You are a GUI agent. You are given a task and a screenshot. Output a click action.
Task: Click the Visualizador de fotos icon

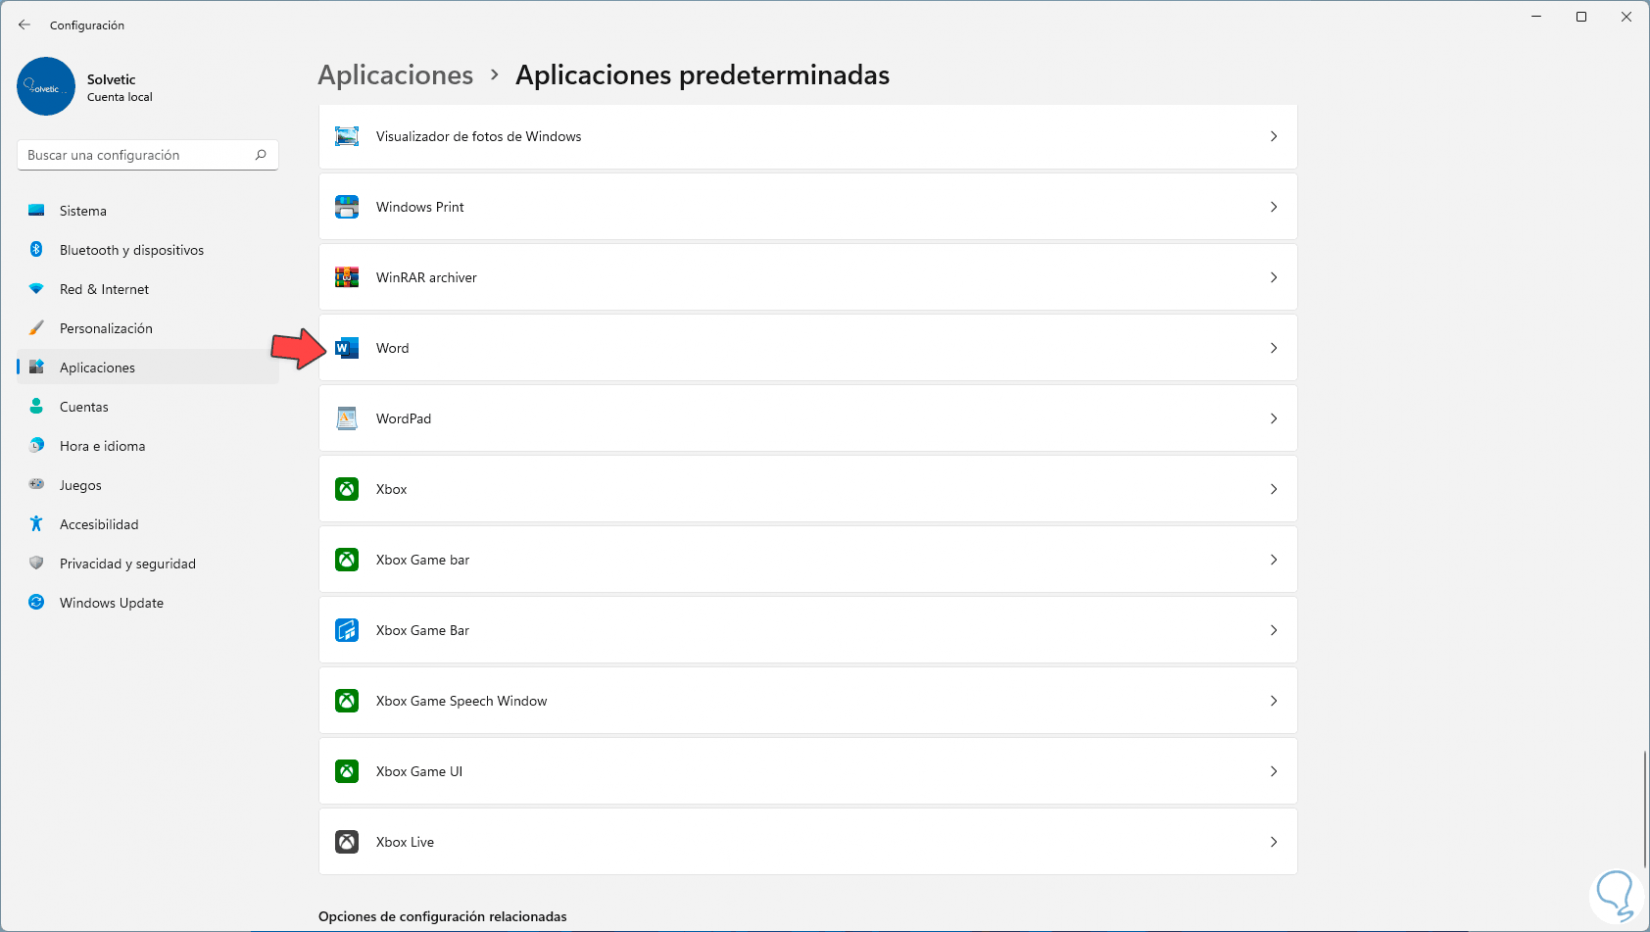click(x=347, y=136)
